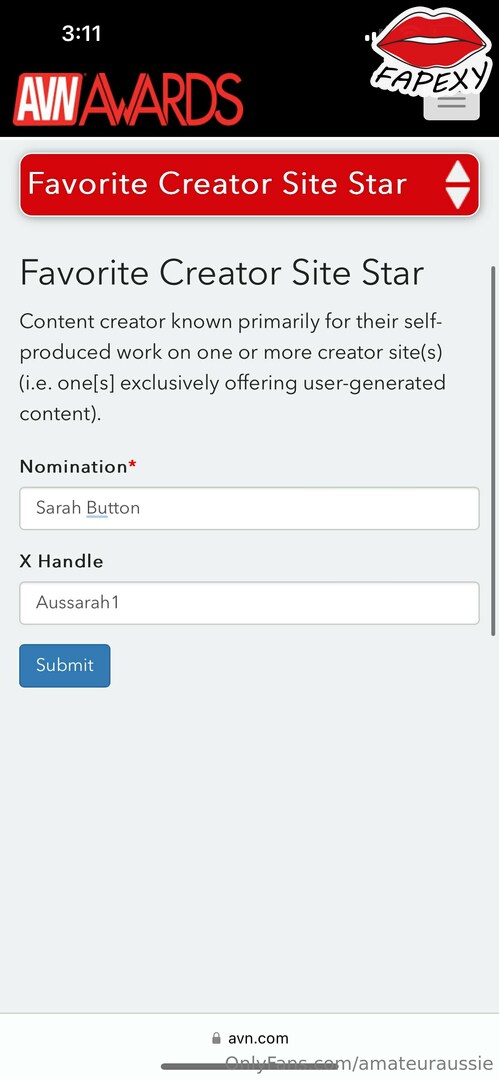Click the Submit button

(x=65, y=665)
